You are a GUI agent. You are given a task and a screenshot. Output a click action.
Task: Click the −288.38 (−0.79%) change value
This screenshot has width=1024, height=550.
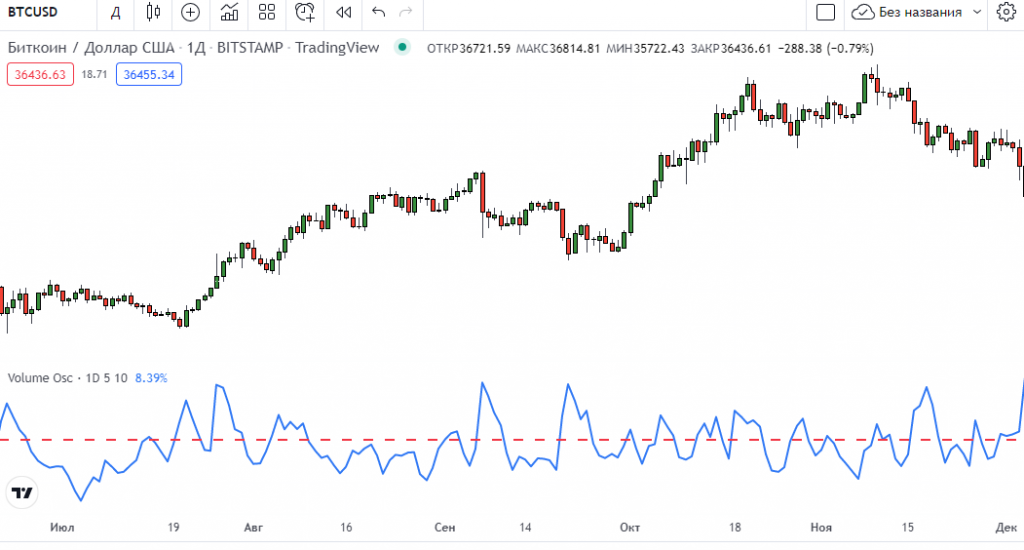tap(825, 48)
